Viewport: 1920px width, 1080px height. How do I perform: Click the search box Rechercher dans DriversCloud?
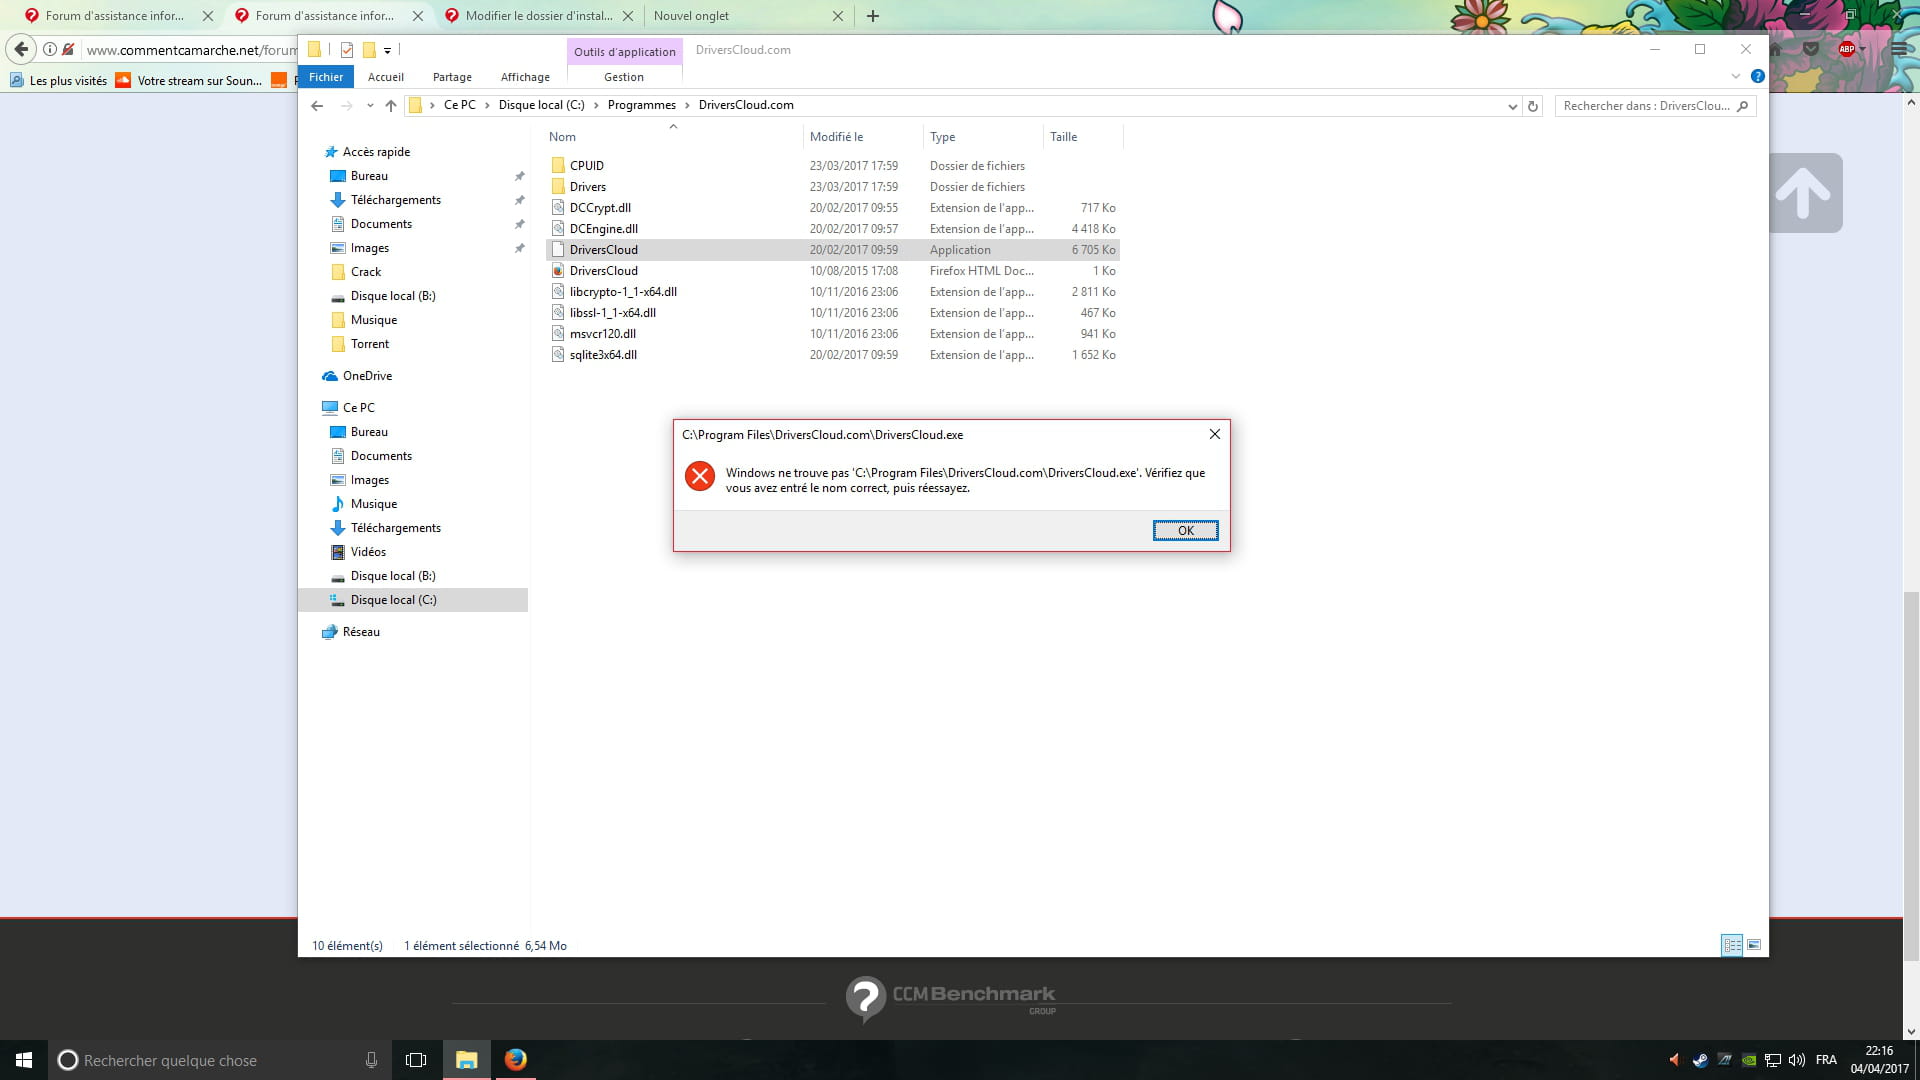(x=1655, y=106)
